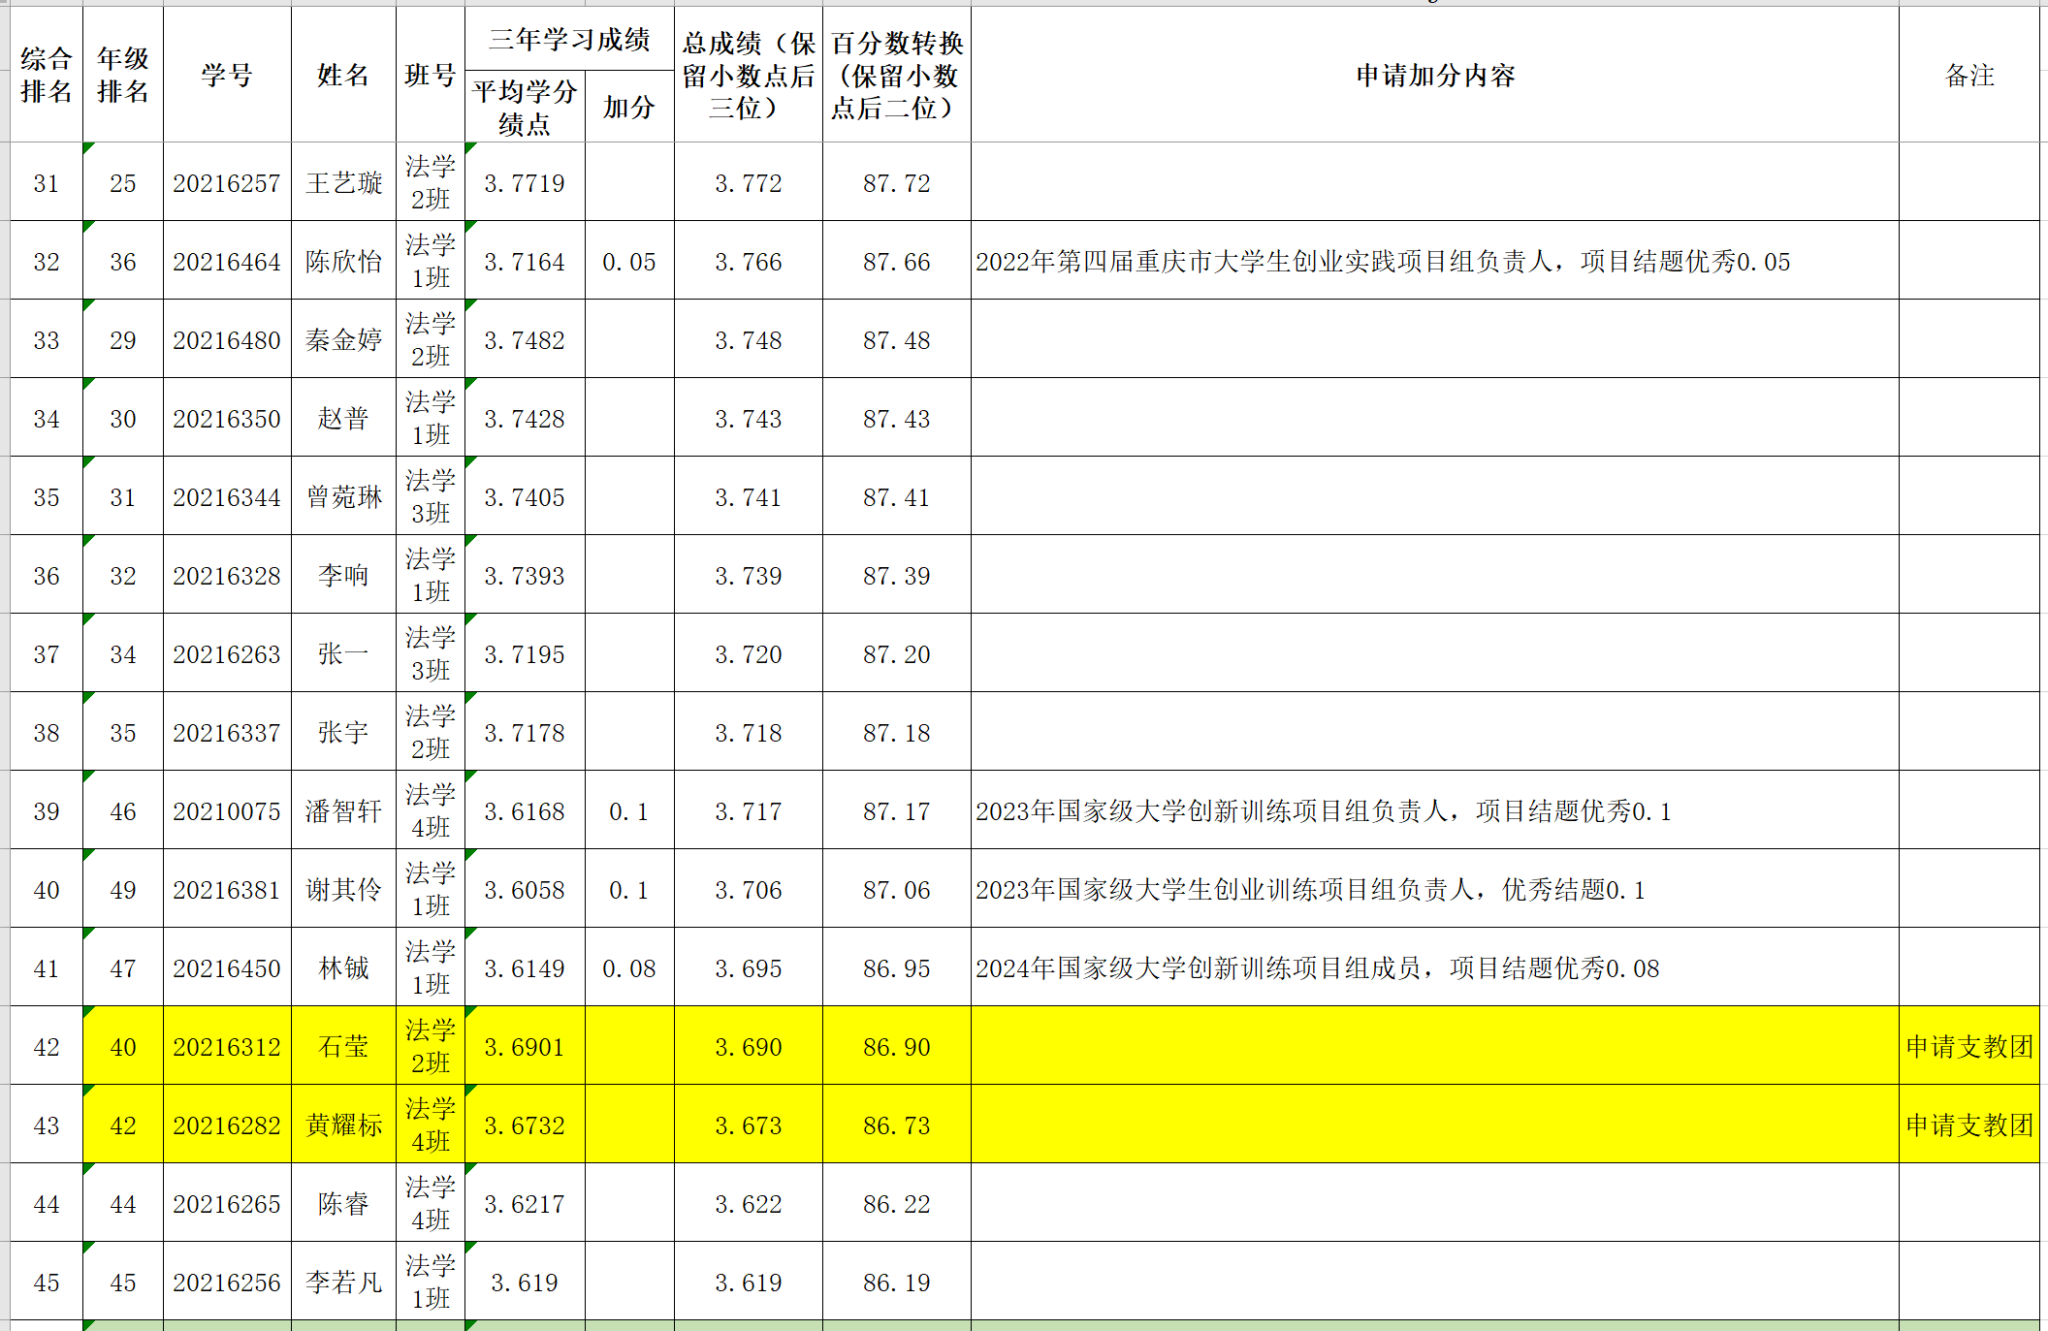The image size is (2048, 1331).
Task: Select the 加分 cell showing 0.05
Action: [629, 262]
